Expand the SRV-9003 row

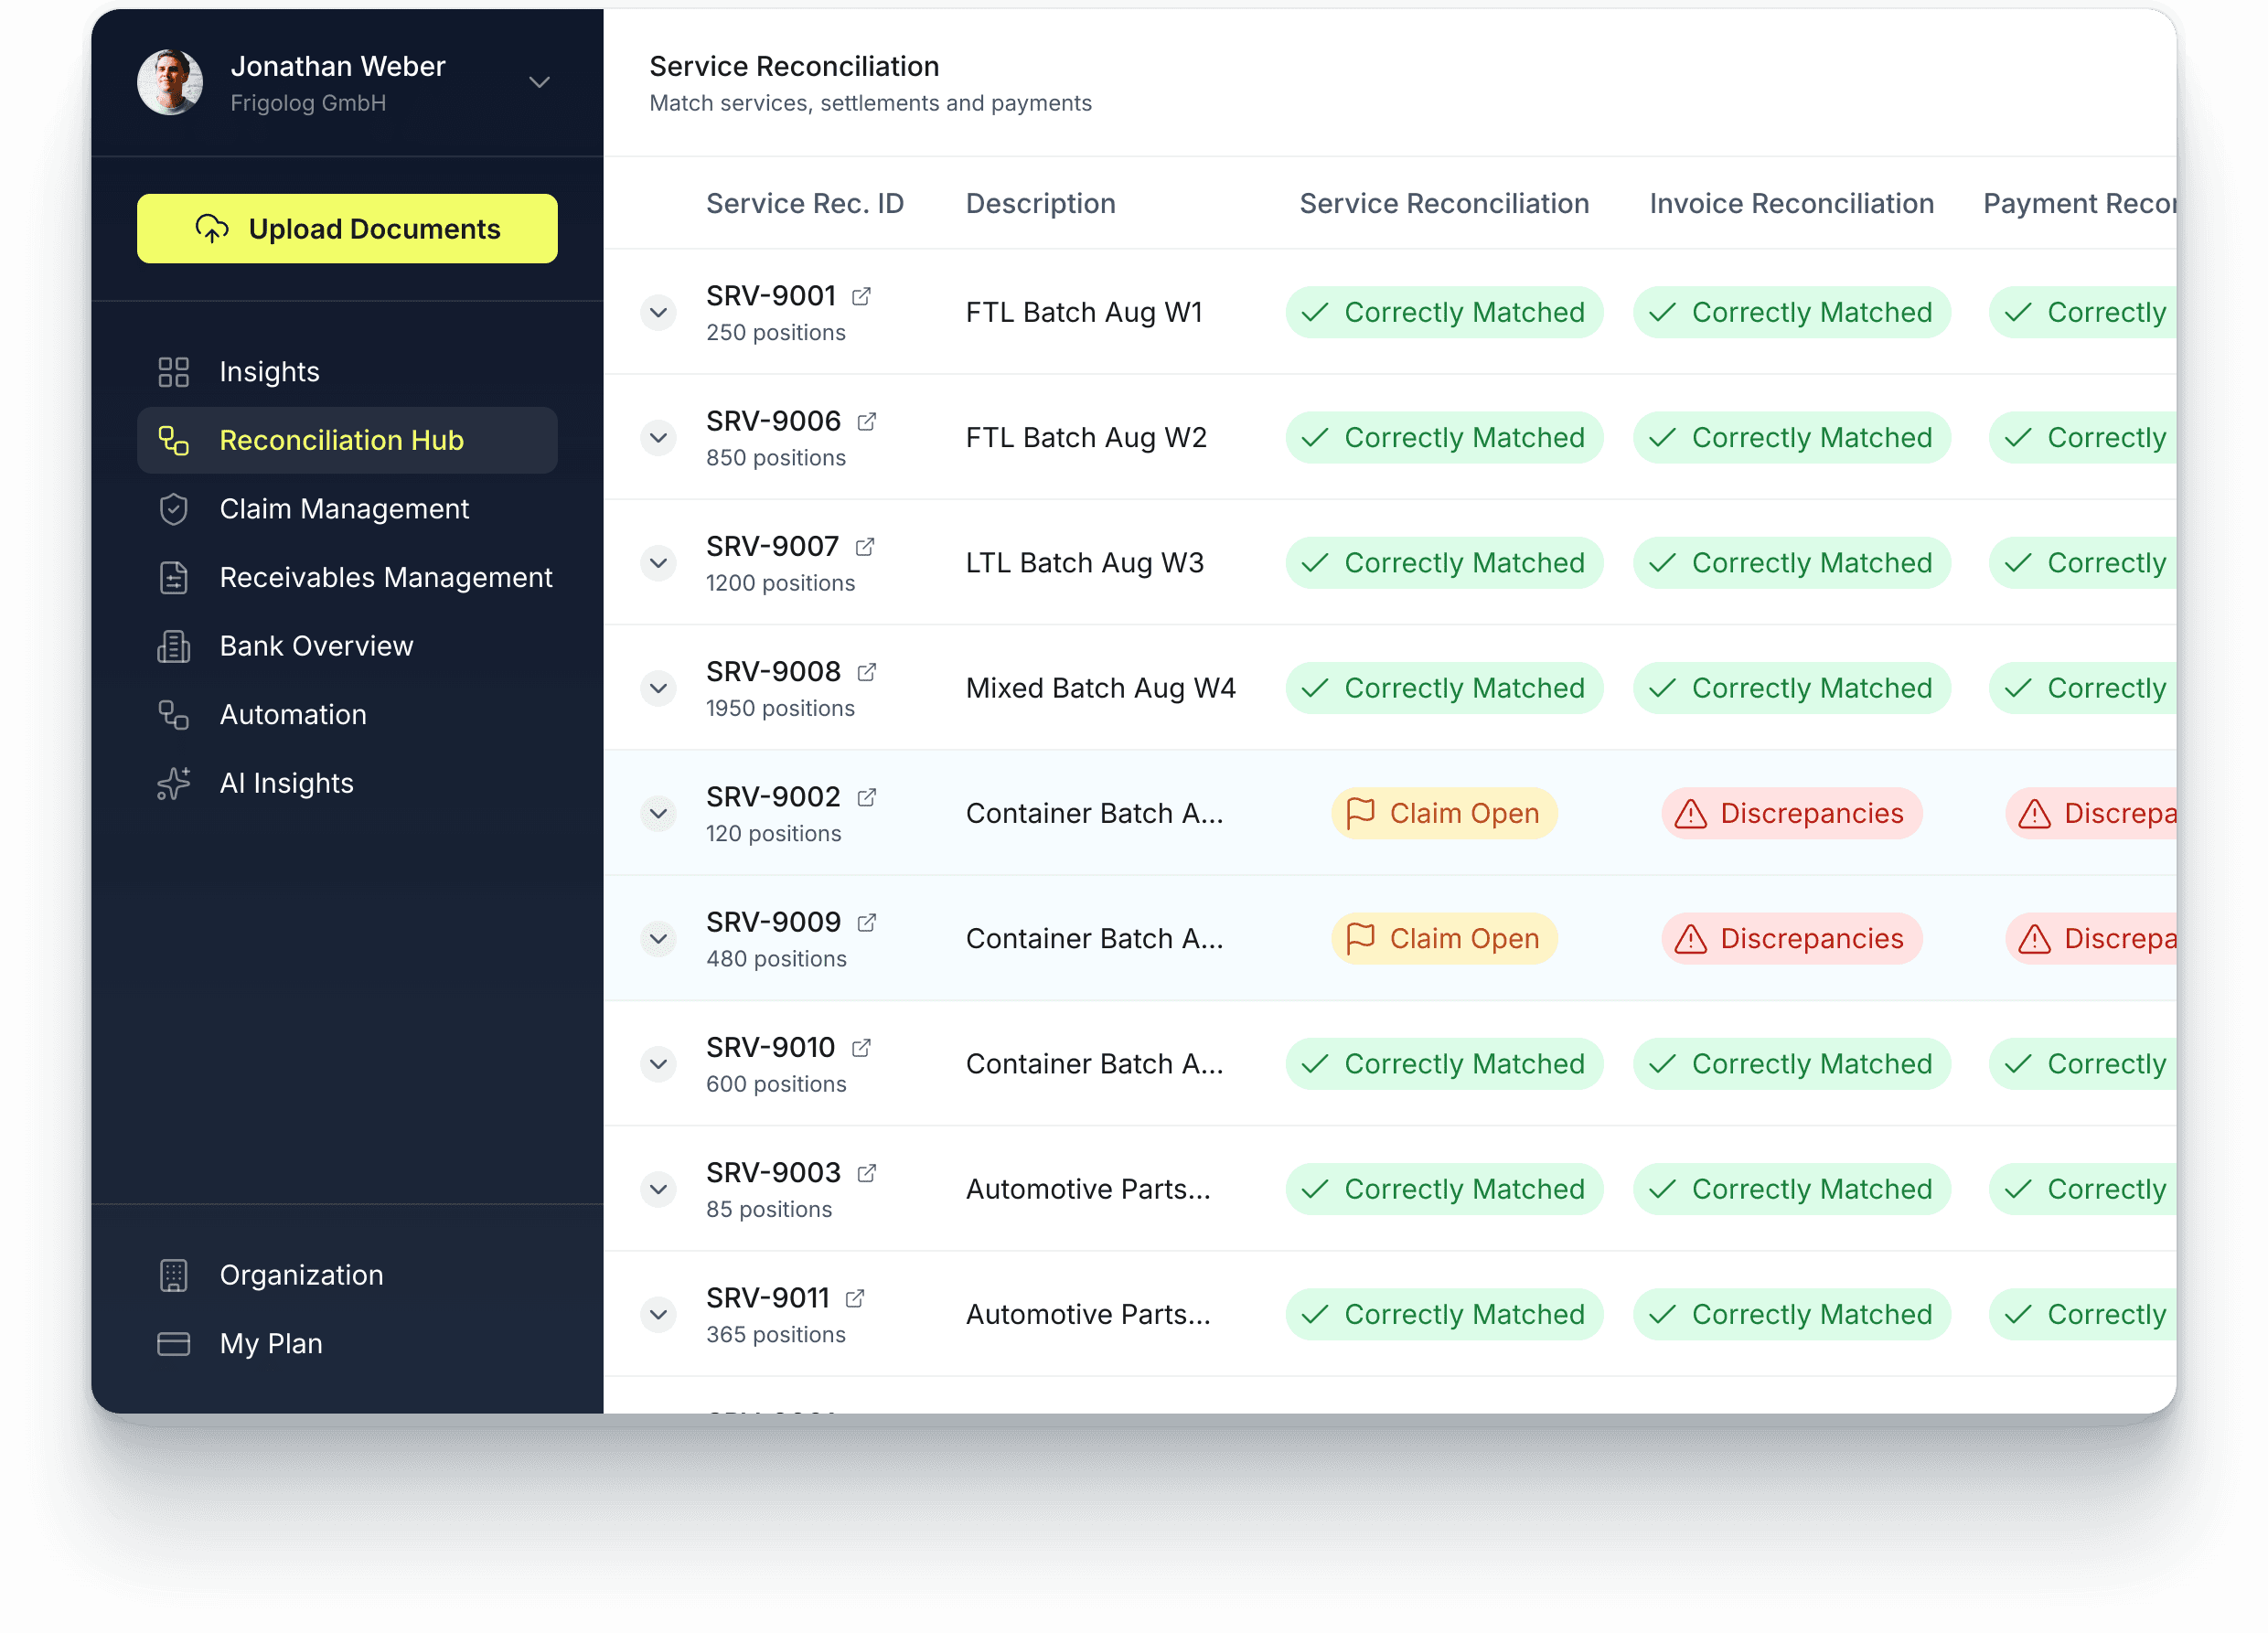pyautogui.click(x=658, y=1189)
